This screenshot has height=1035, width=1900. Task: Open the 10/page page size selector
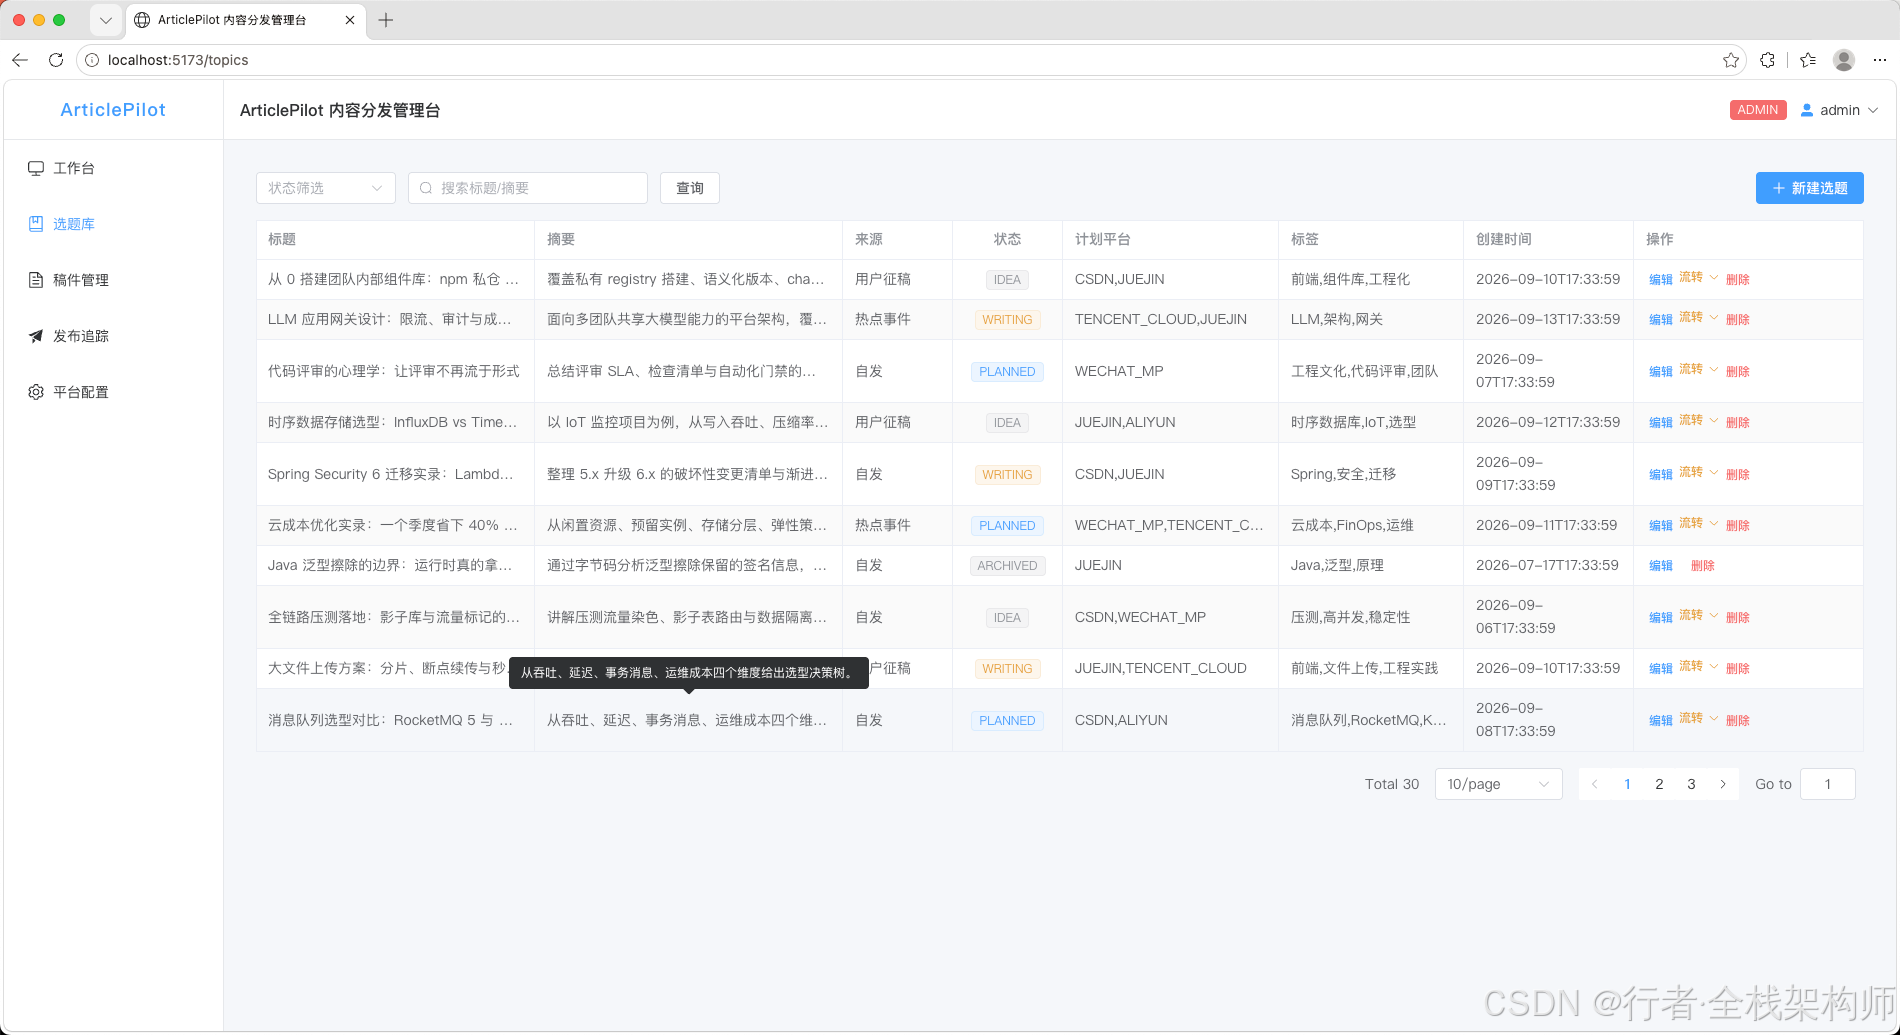(x=1498, y=784)
